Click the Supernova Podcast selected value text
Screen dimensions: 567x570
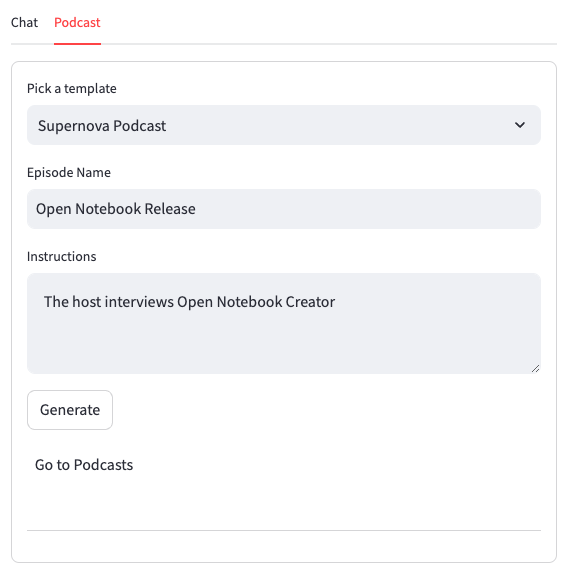tap(102, 126)
